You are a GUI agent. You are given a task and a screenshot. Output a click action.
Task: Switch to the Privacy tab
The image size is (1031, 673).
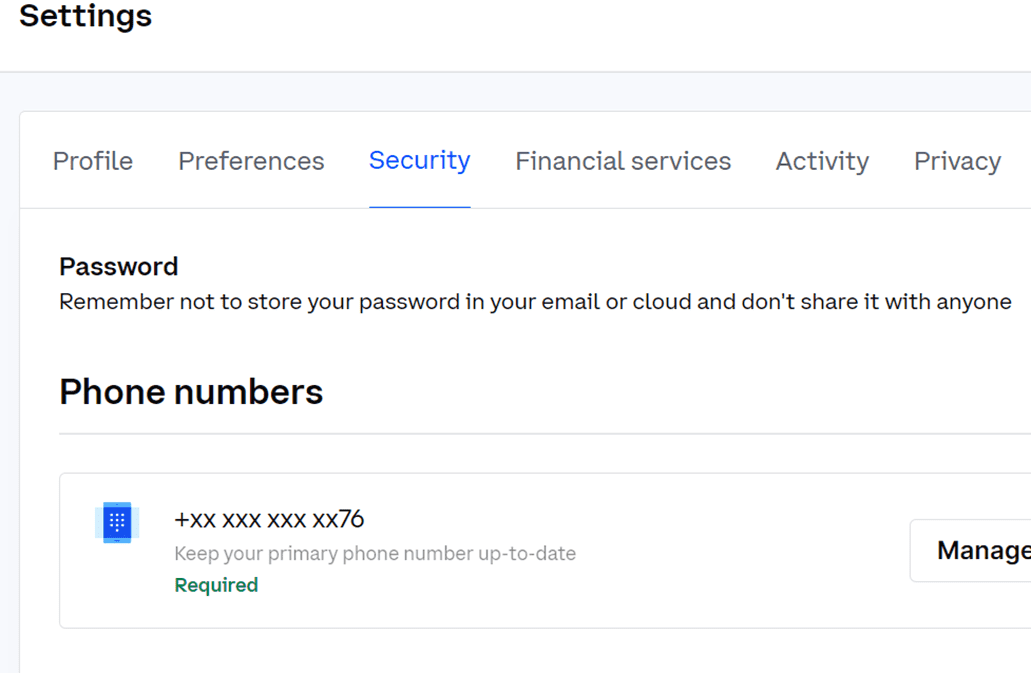[957, 161]
